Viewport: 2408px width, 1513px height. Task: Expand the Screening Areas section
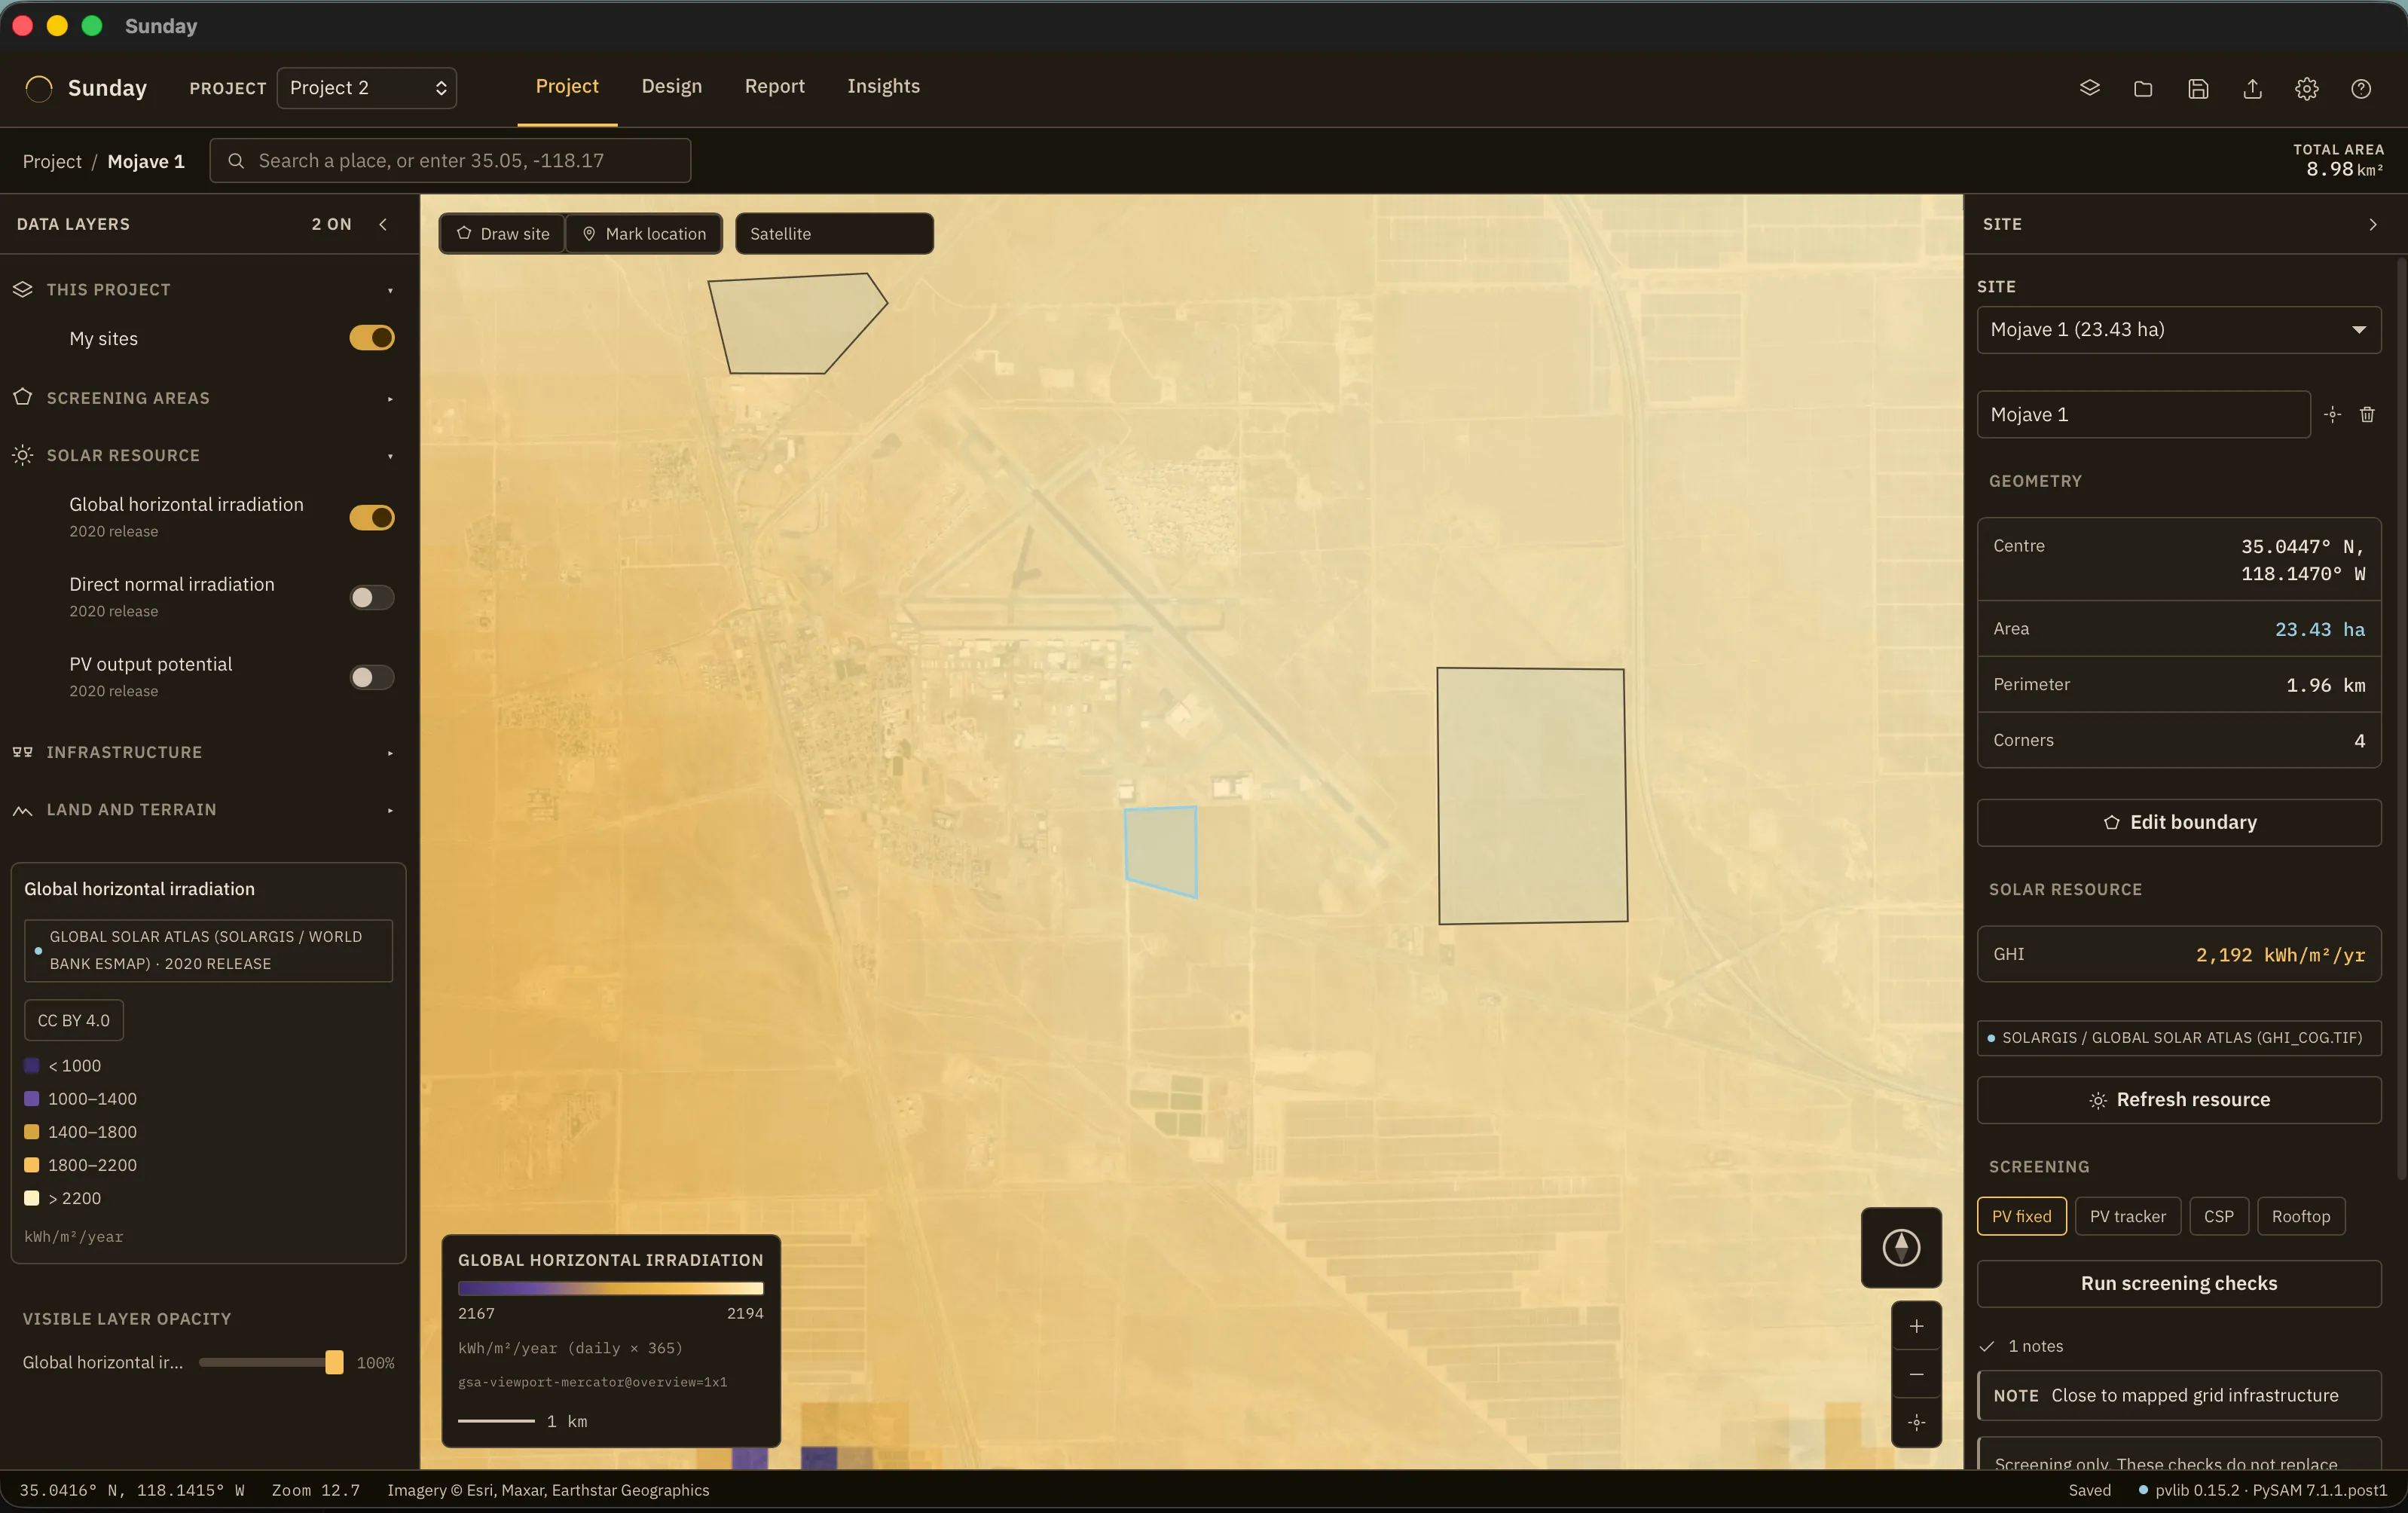pyautogui.click(x=204, y=398)
